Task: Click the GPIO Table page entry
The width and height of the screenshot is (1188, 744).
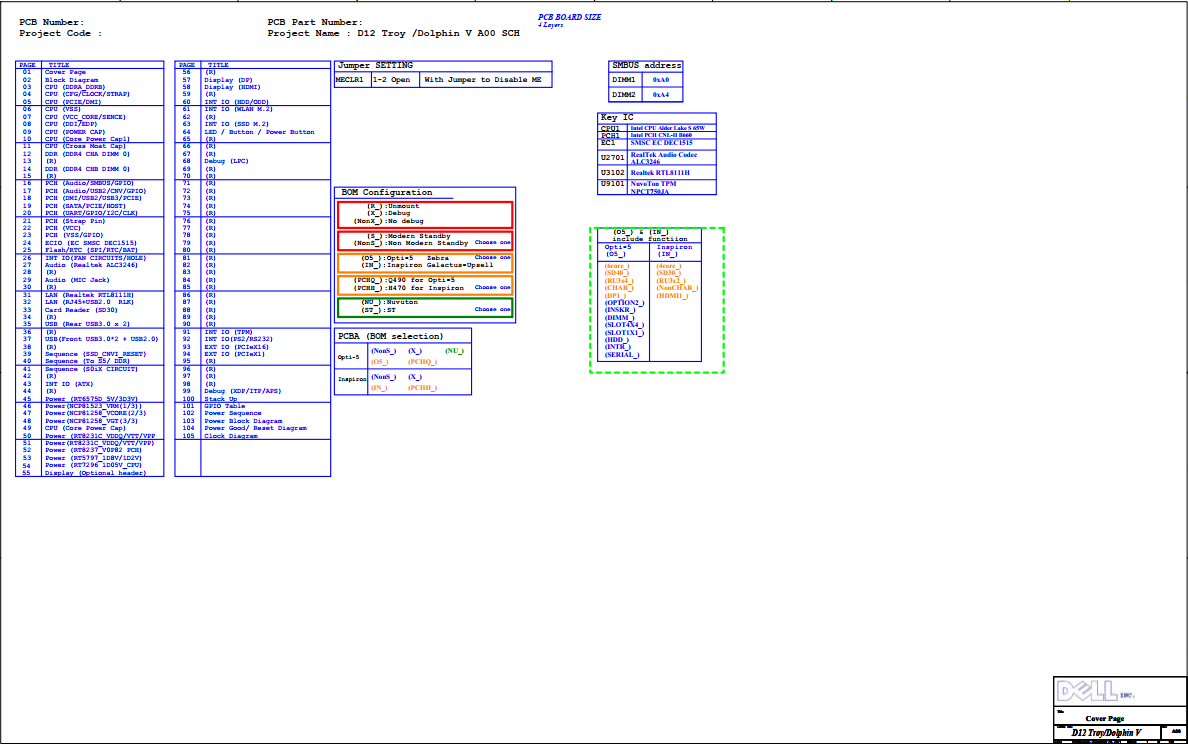Action: pyautogui.click(x=224, y=406)
